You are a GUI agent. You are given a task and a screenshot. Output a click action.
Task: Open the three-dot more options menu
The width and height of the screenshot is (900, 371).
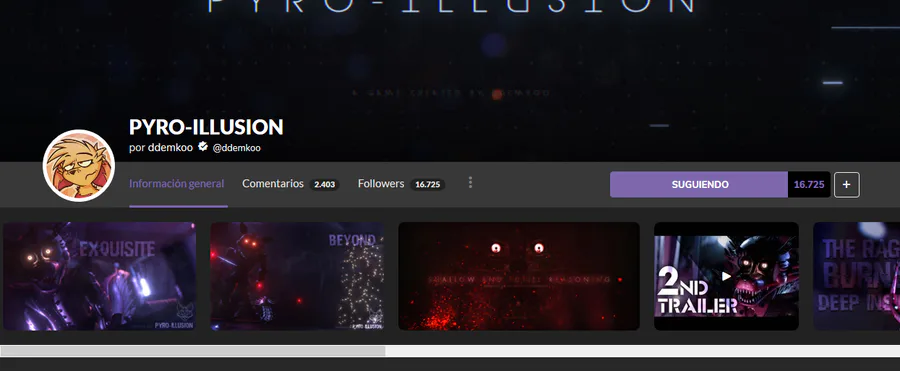click(470, 183)
